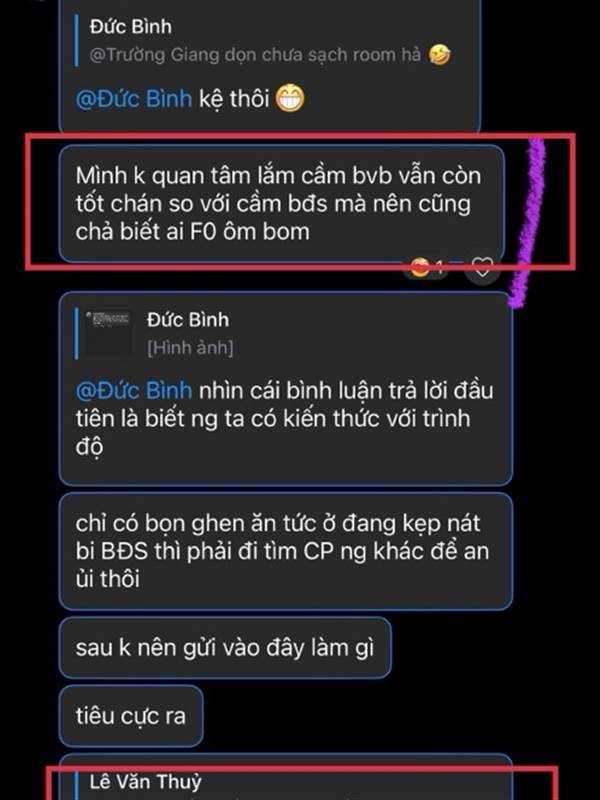Select the message 'sau k nên gửi vào đây làm gì'
Screen dimensions: 600x800
pos(225,647)
